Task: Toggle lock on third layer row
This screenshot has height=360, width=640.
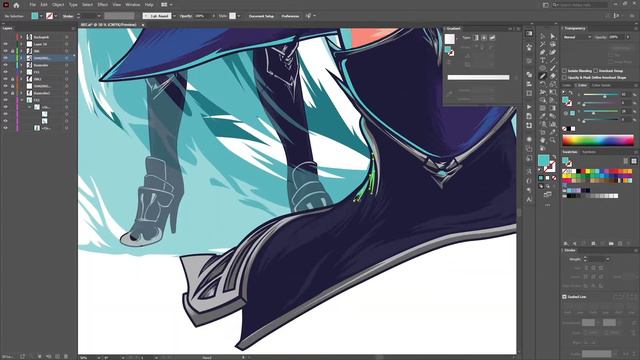Action: (12, 51)
